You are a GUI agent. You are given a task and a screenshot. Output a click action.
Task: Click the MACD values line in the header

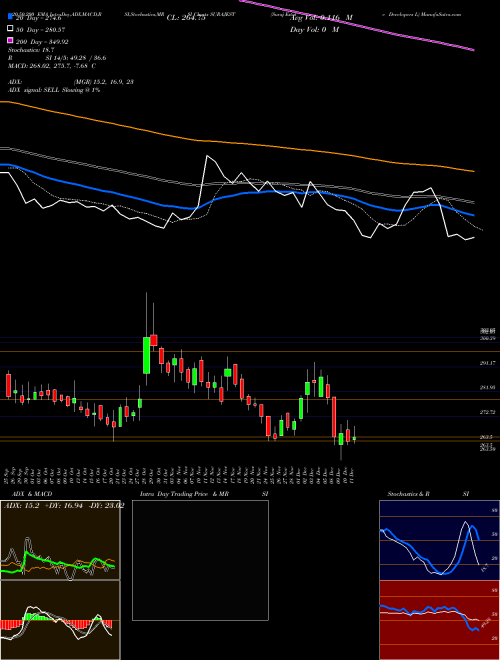coord(52,66)
